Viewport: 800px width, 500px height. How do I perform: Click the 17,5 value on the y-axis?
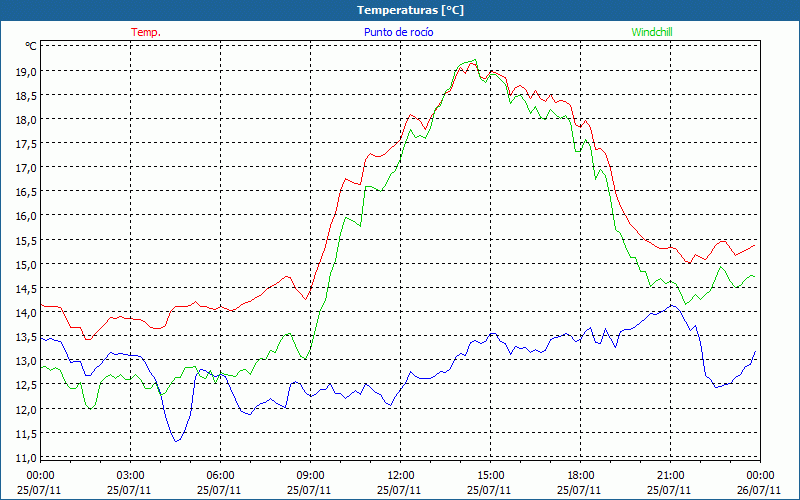click(x=27, y=143)
